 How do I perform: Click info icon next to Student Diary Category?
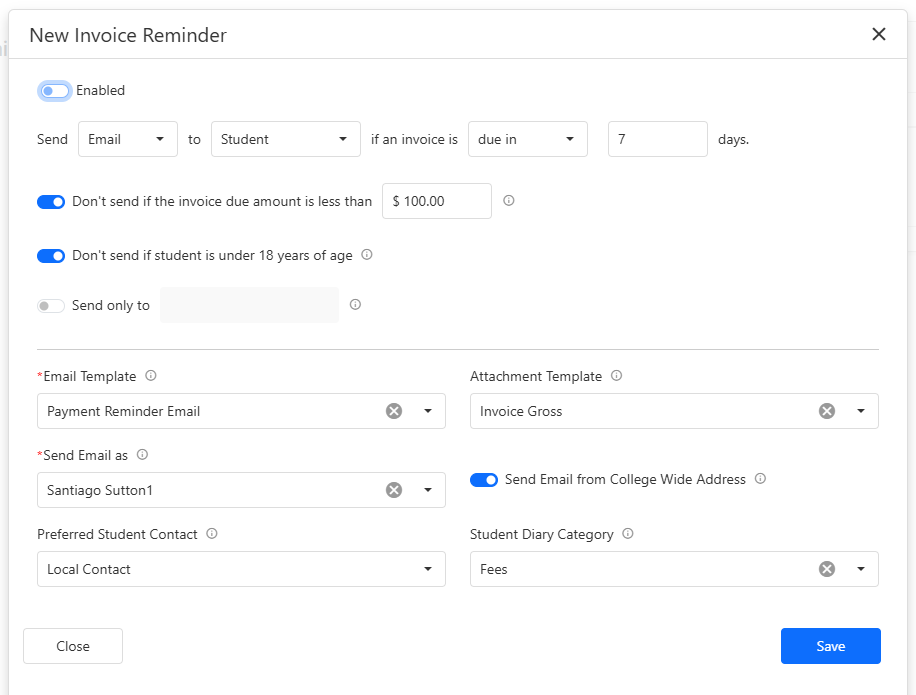pyautogui.click(x=628, y=534)
